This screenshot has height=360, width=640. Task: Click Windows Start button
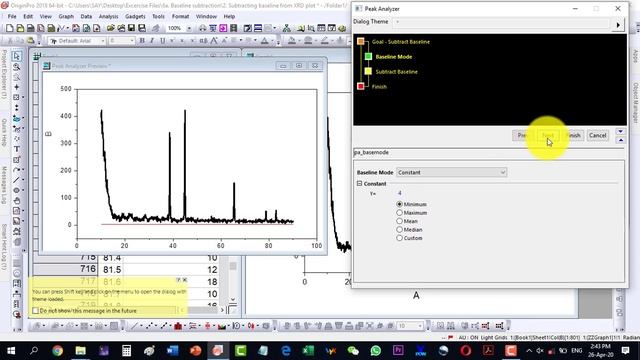[11, 350]
